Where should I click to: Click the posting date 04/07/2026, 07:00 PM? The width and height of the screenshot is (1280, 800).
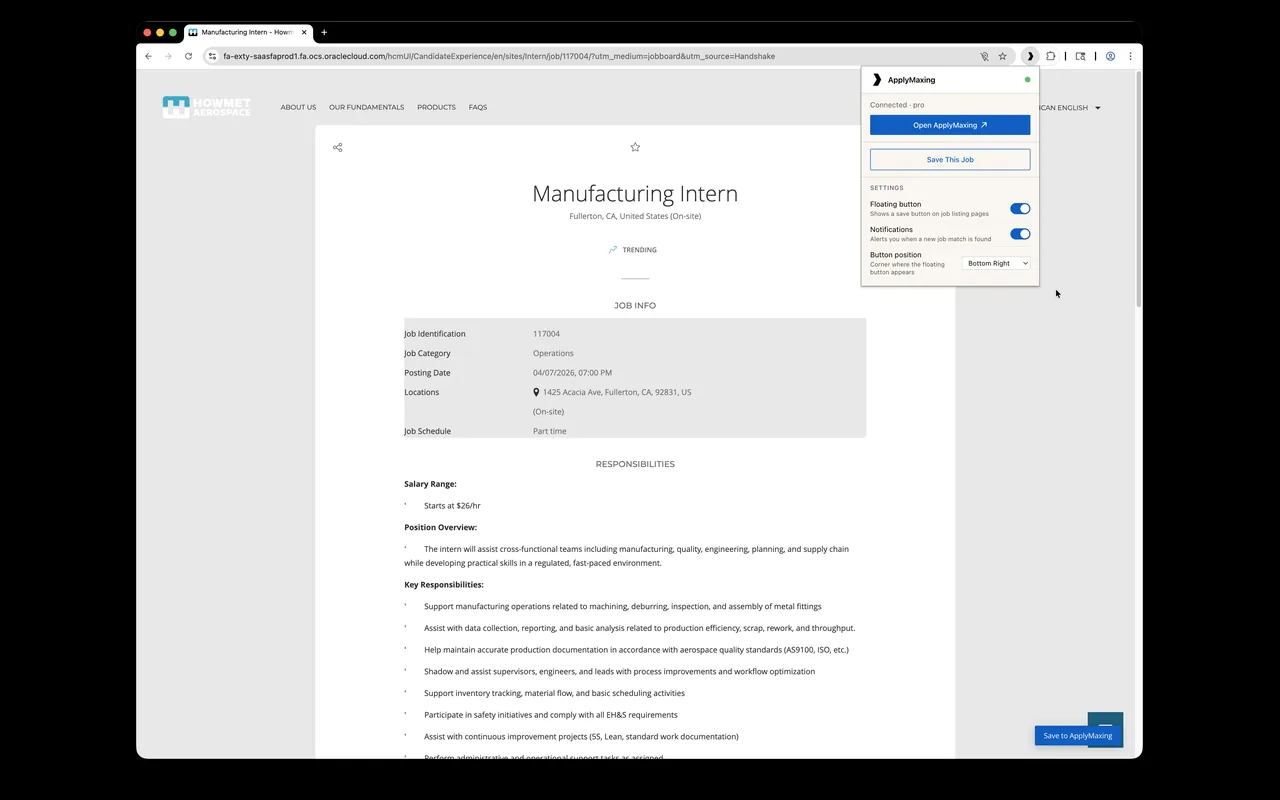coord(572,373)
